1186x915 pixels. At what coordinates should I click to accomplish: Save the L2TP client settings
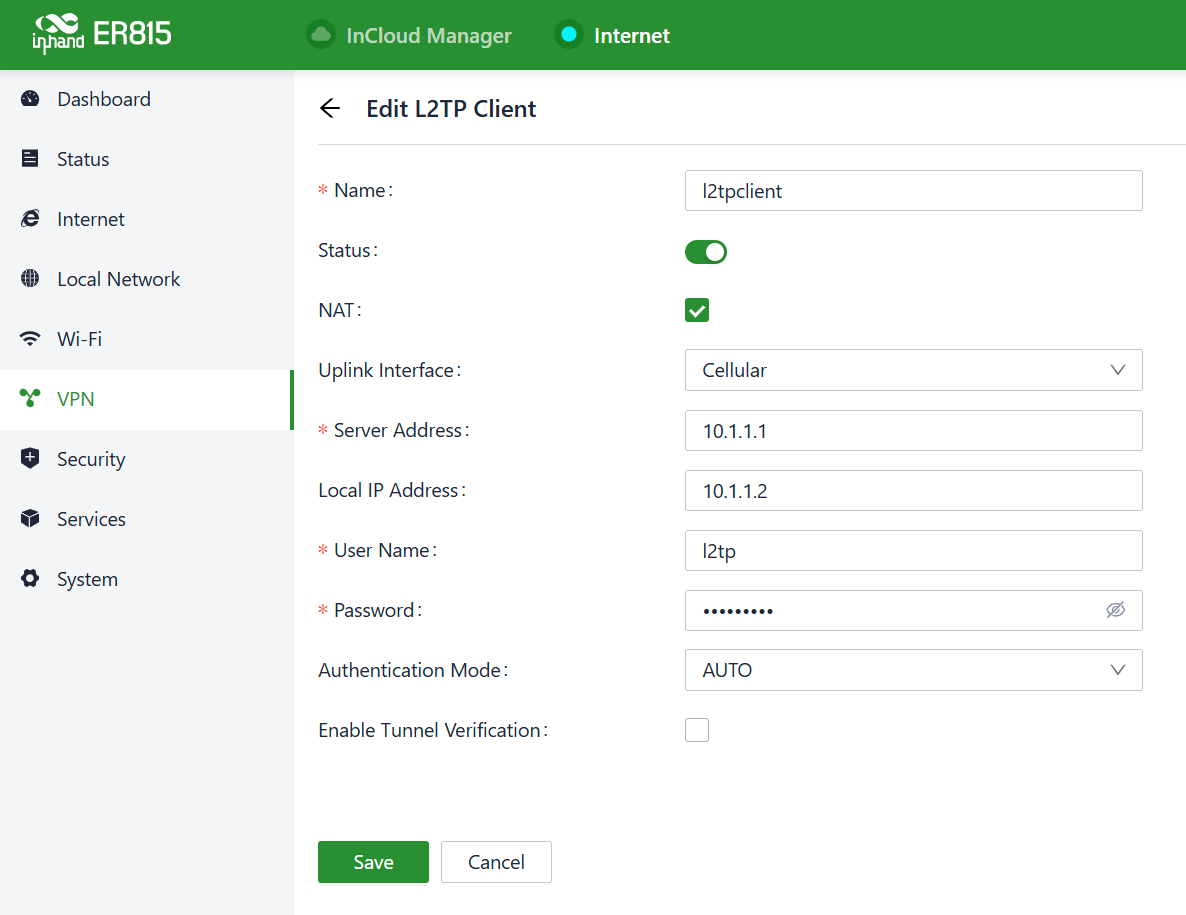pos(373,862)
